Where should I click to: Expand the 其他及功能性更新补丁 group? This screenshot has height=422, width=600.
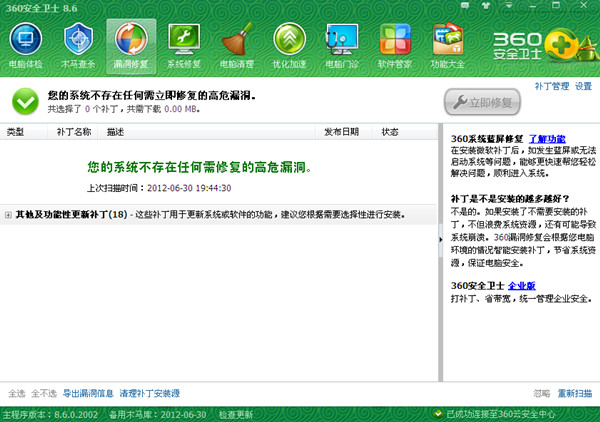click(9, 215)
